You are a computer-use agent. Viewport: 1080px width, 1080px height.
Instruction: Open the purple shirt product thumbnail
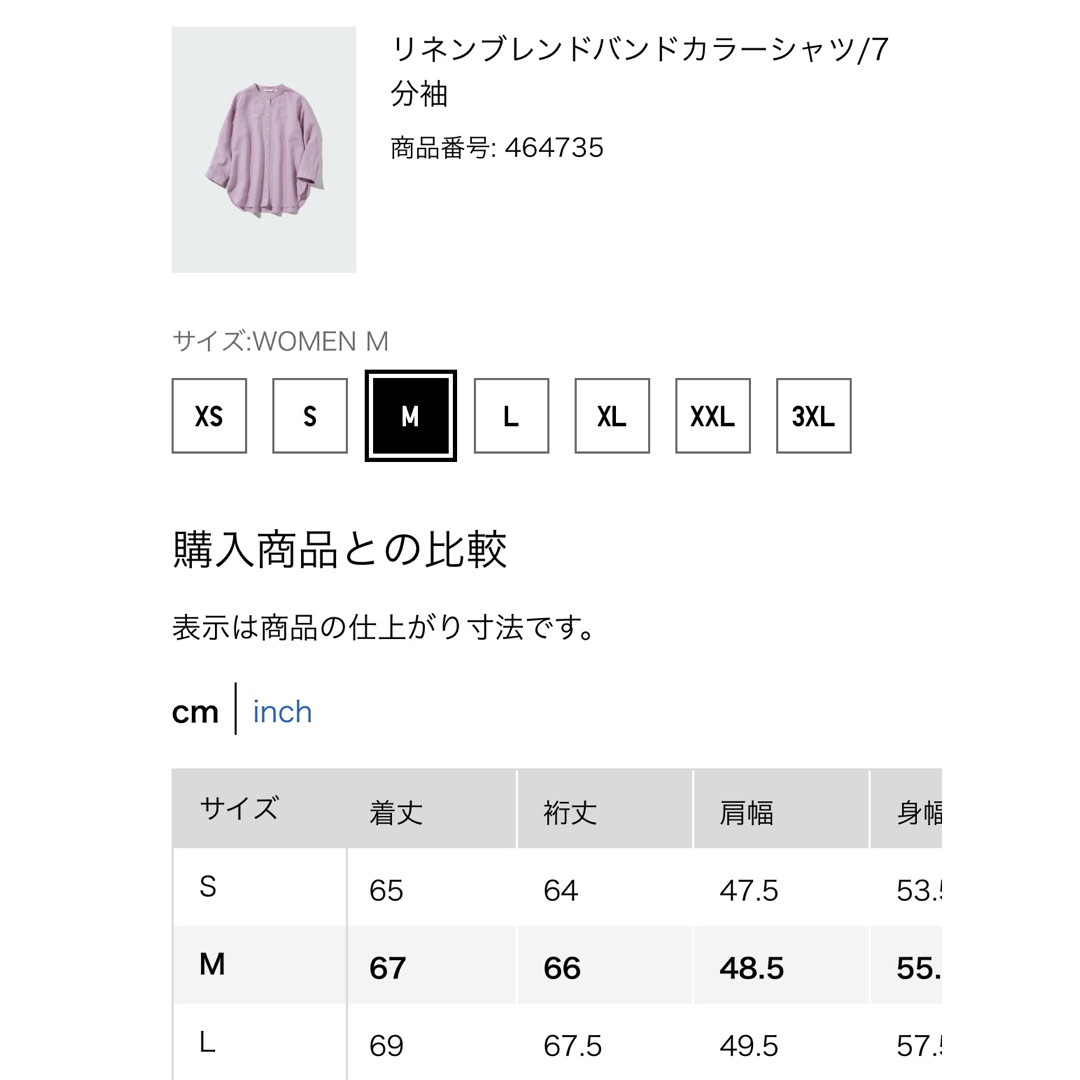[x=264, y=149]
